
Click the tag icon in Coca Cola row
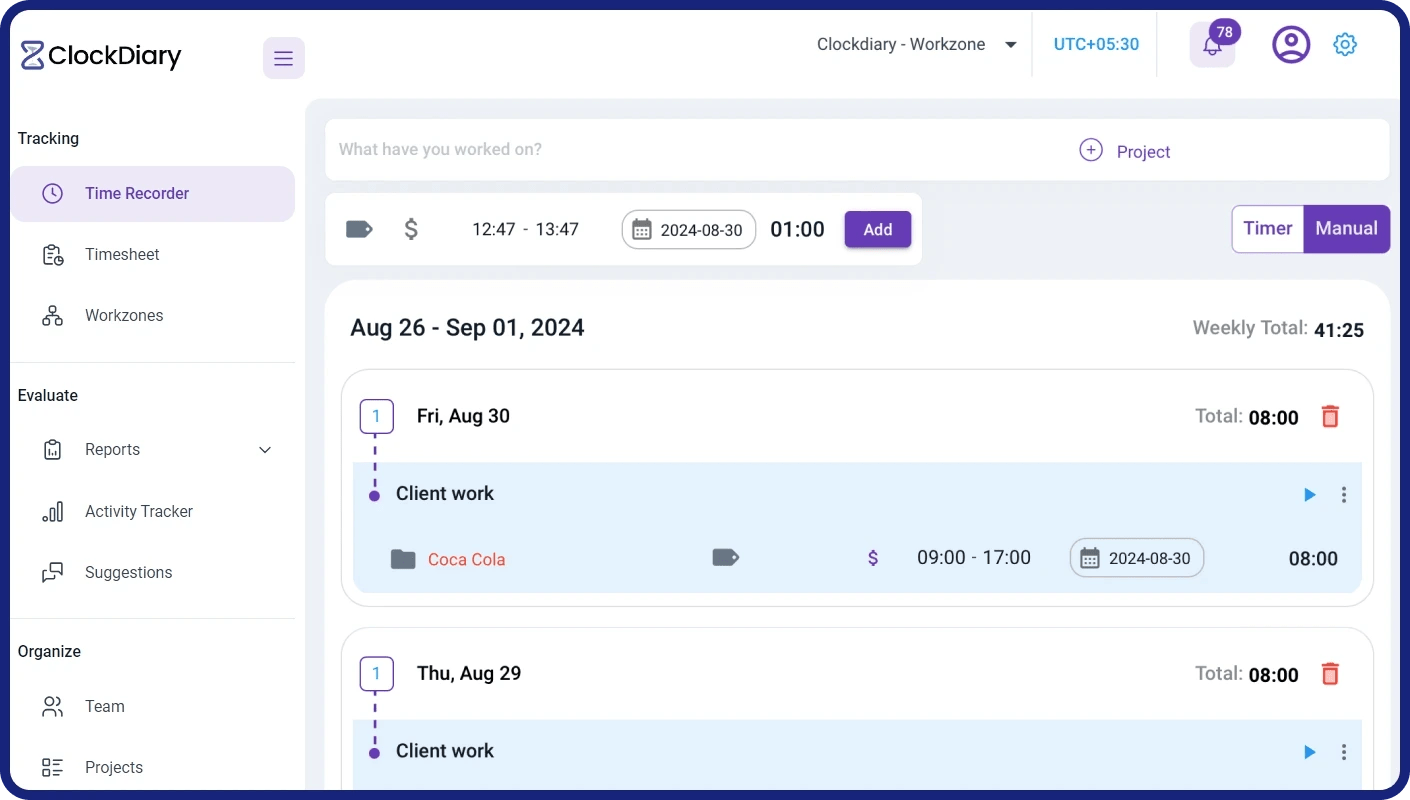pyautogui.click(x=725, y=557)
